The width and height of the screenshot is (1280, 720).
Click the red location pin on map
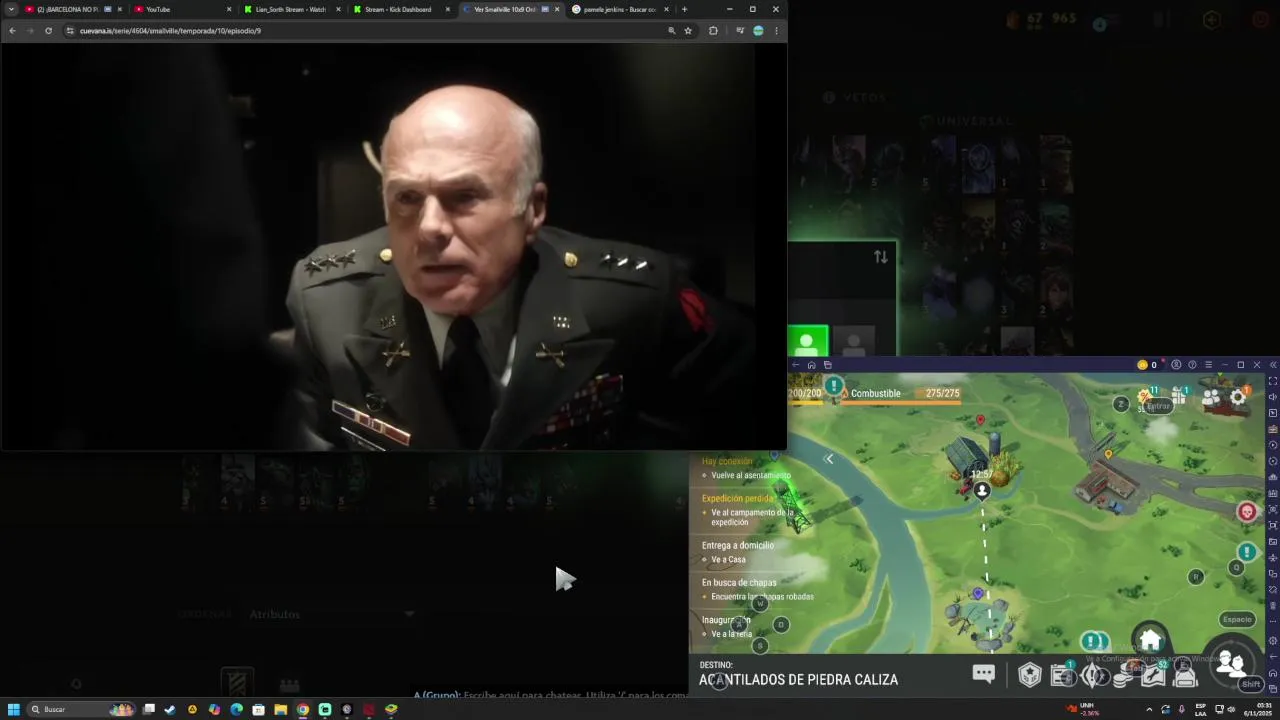980,420
